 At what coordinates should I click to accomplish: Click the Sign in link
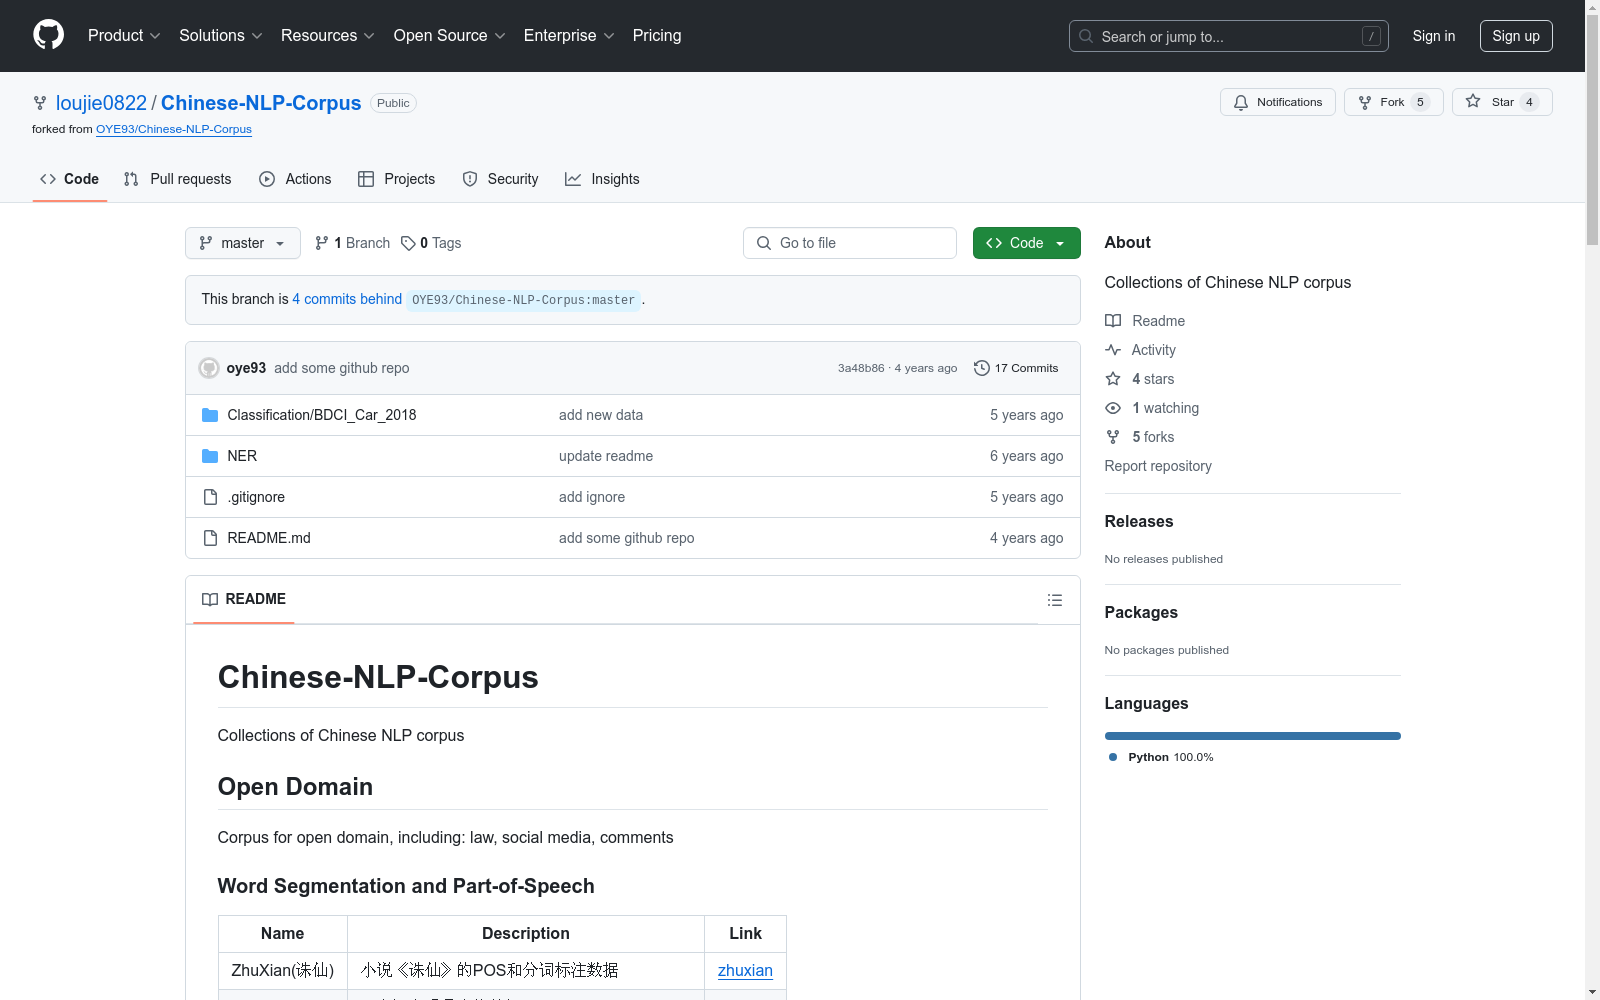1434,36
